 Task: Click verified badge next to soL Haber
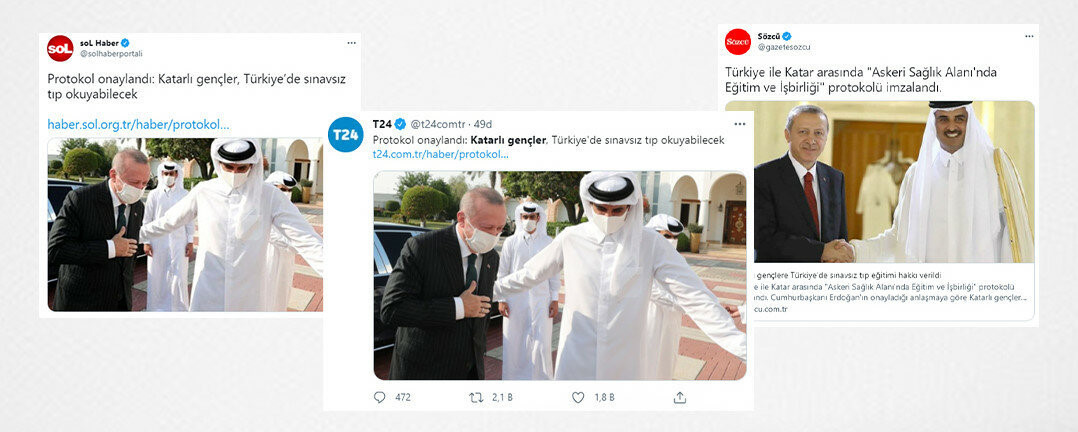tap(125, 43)
